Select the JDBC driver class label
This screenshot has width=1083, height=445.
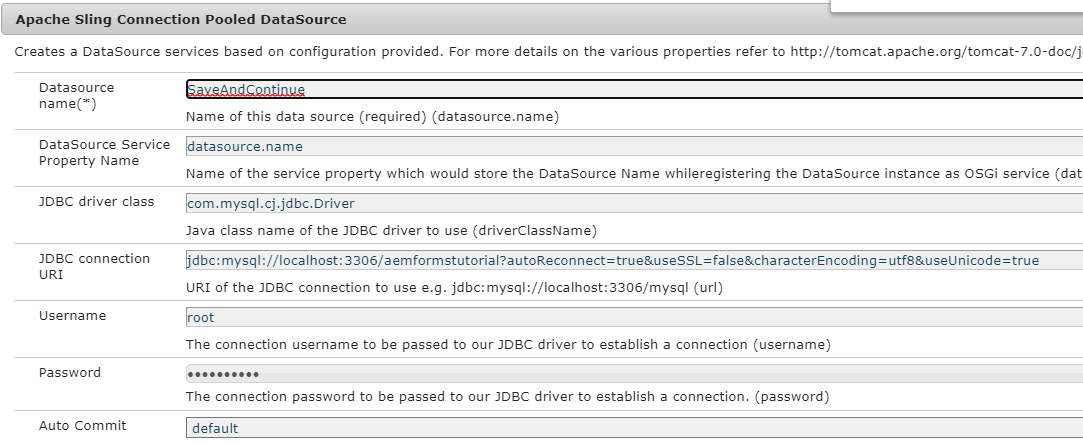point(96,201)
